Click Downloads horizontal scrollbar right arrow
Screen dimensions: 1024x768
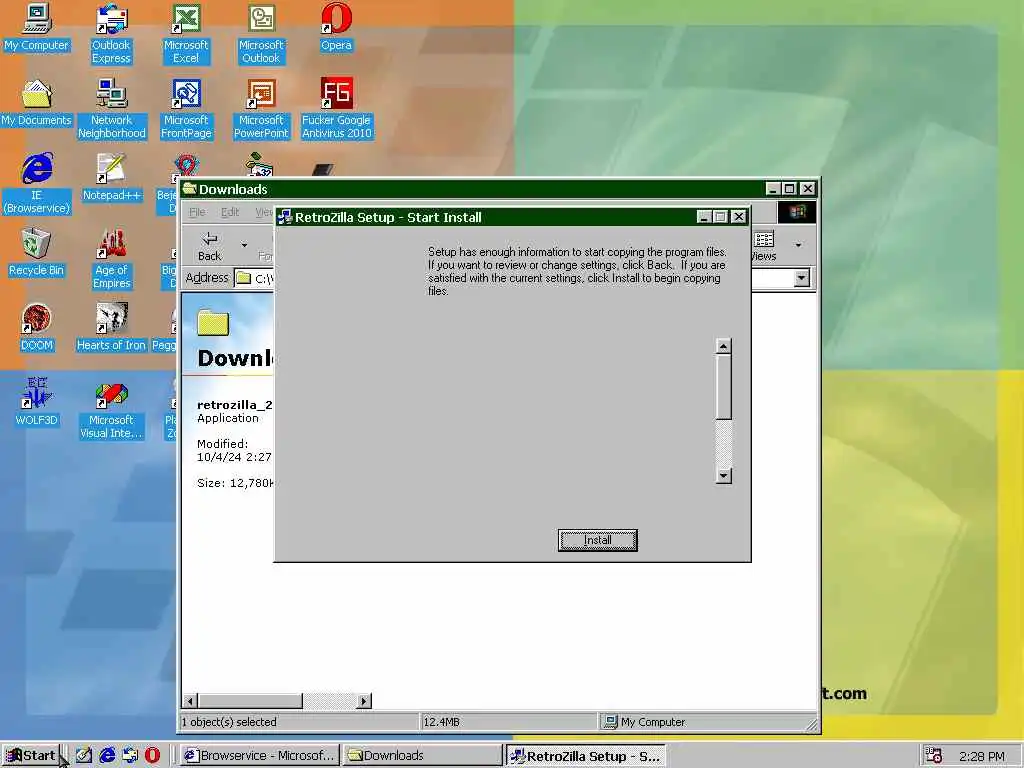(x=364, y=701)
